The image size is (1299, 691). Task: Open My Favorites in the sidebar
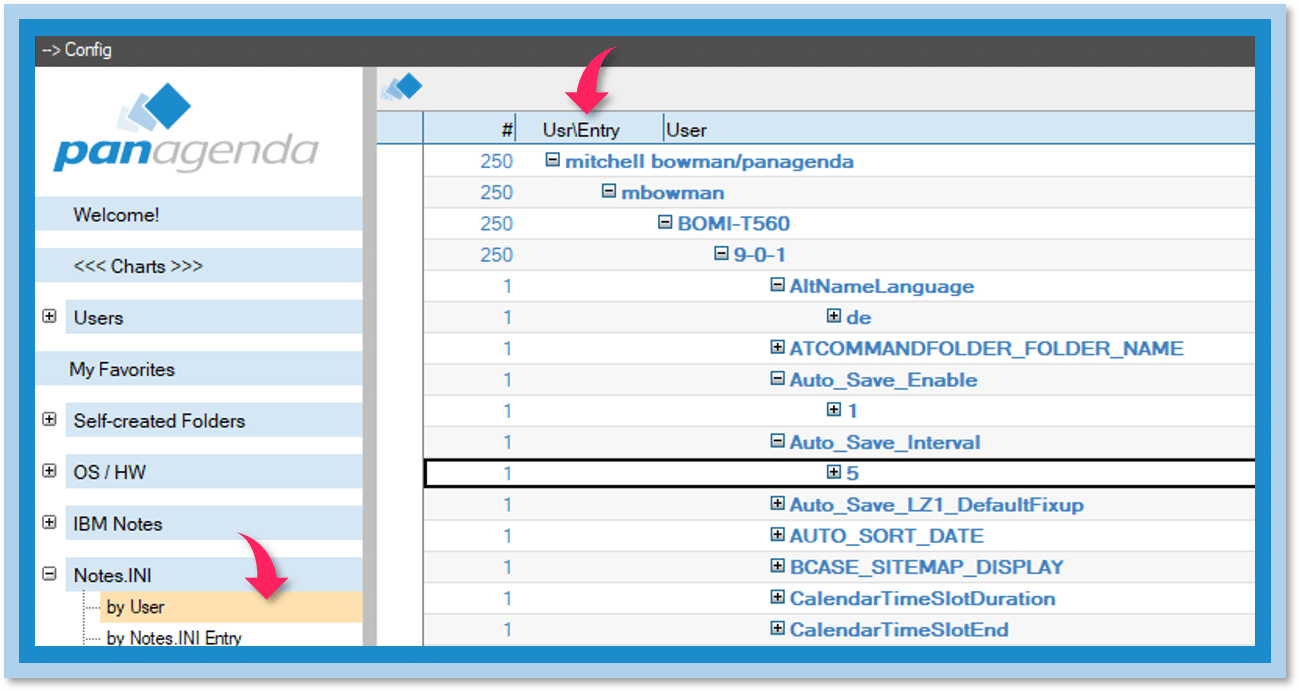(122, 369)
